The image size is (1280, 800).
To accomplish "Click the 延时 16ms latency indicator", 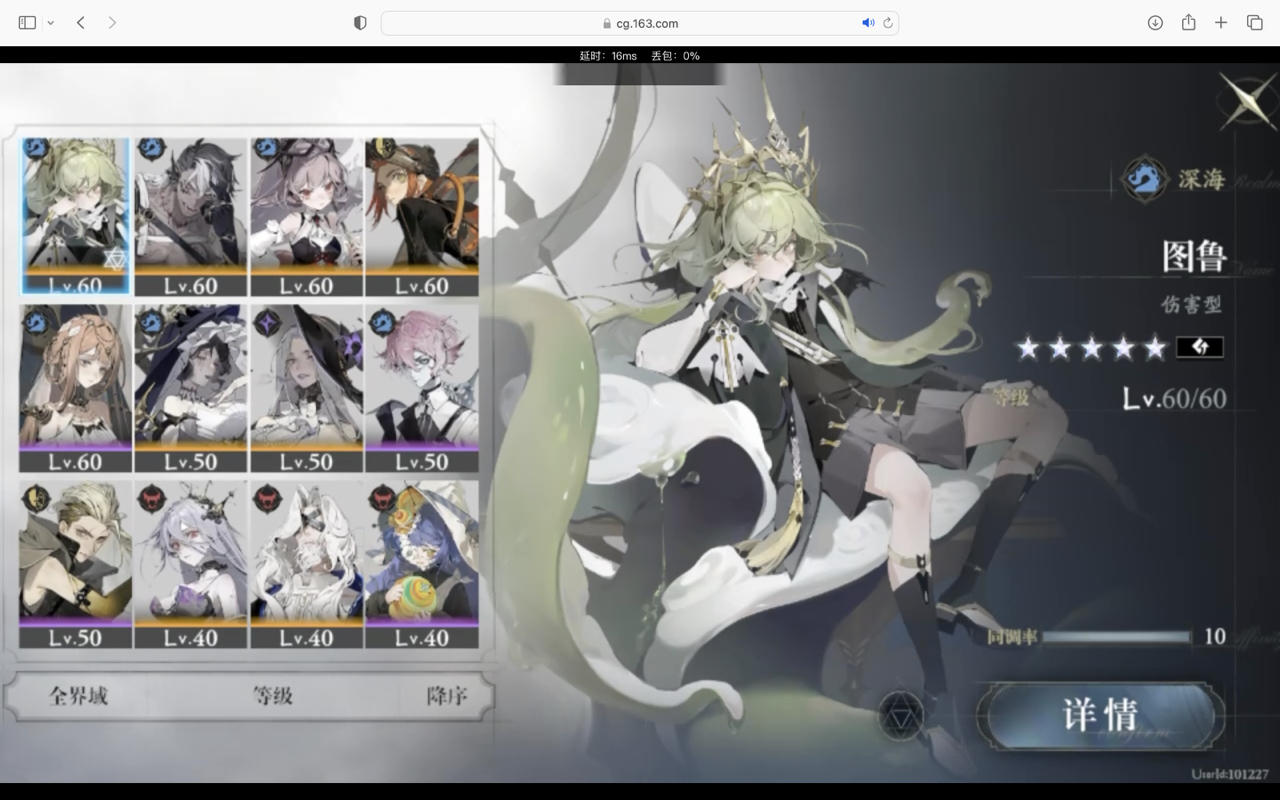I will pyautogui.click(x=608, y=56).
